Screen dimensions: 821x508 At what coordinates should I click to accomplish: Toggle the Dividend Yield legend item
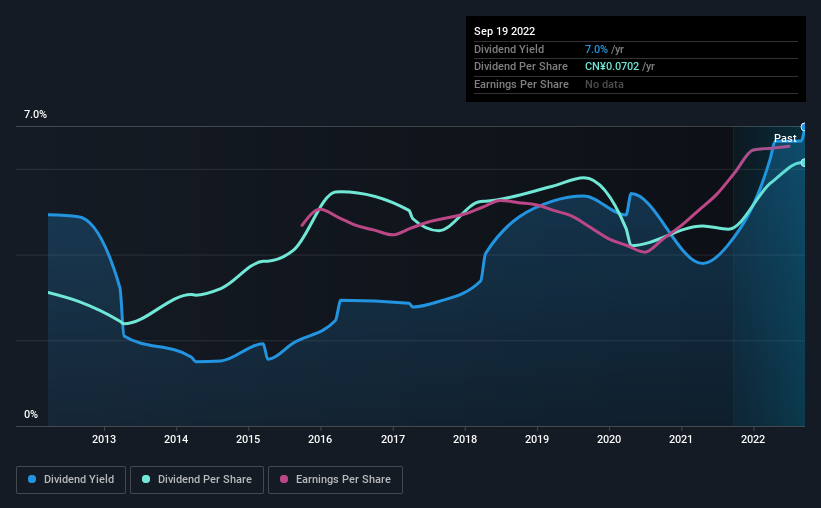point(71,480)
